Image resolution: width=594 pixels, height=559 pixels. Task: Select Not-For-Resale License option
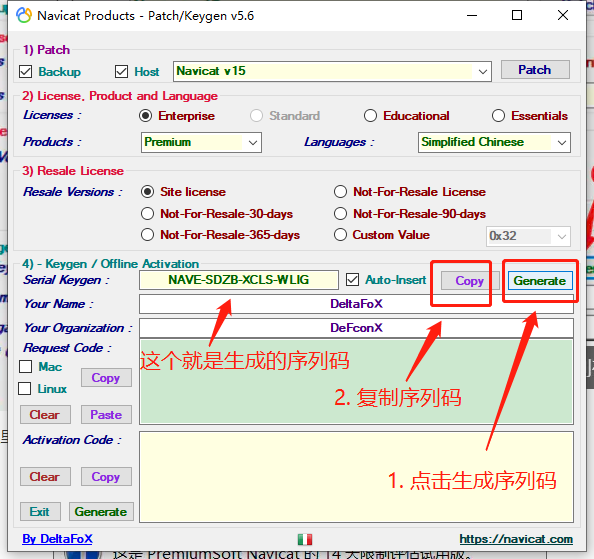pos(340,192)
